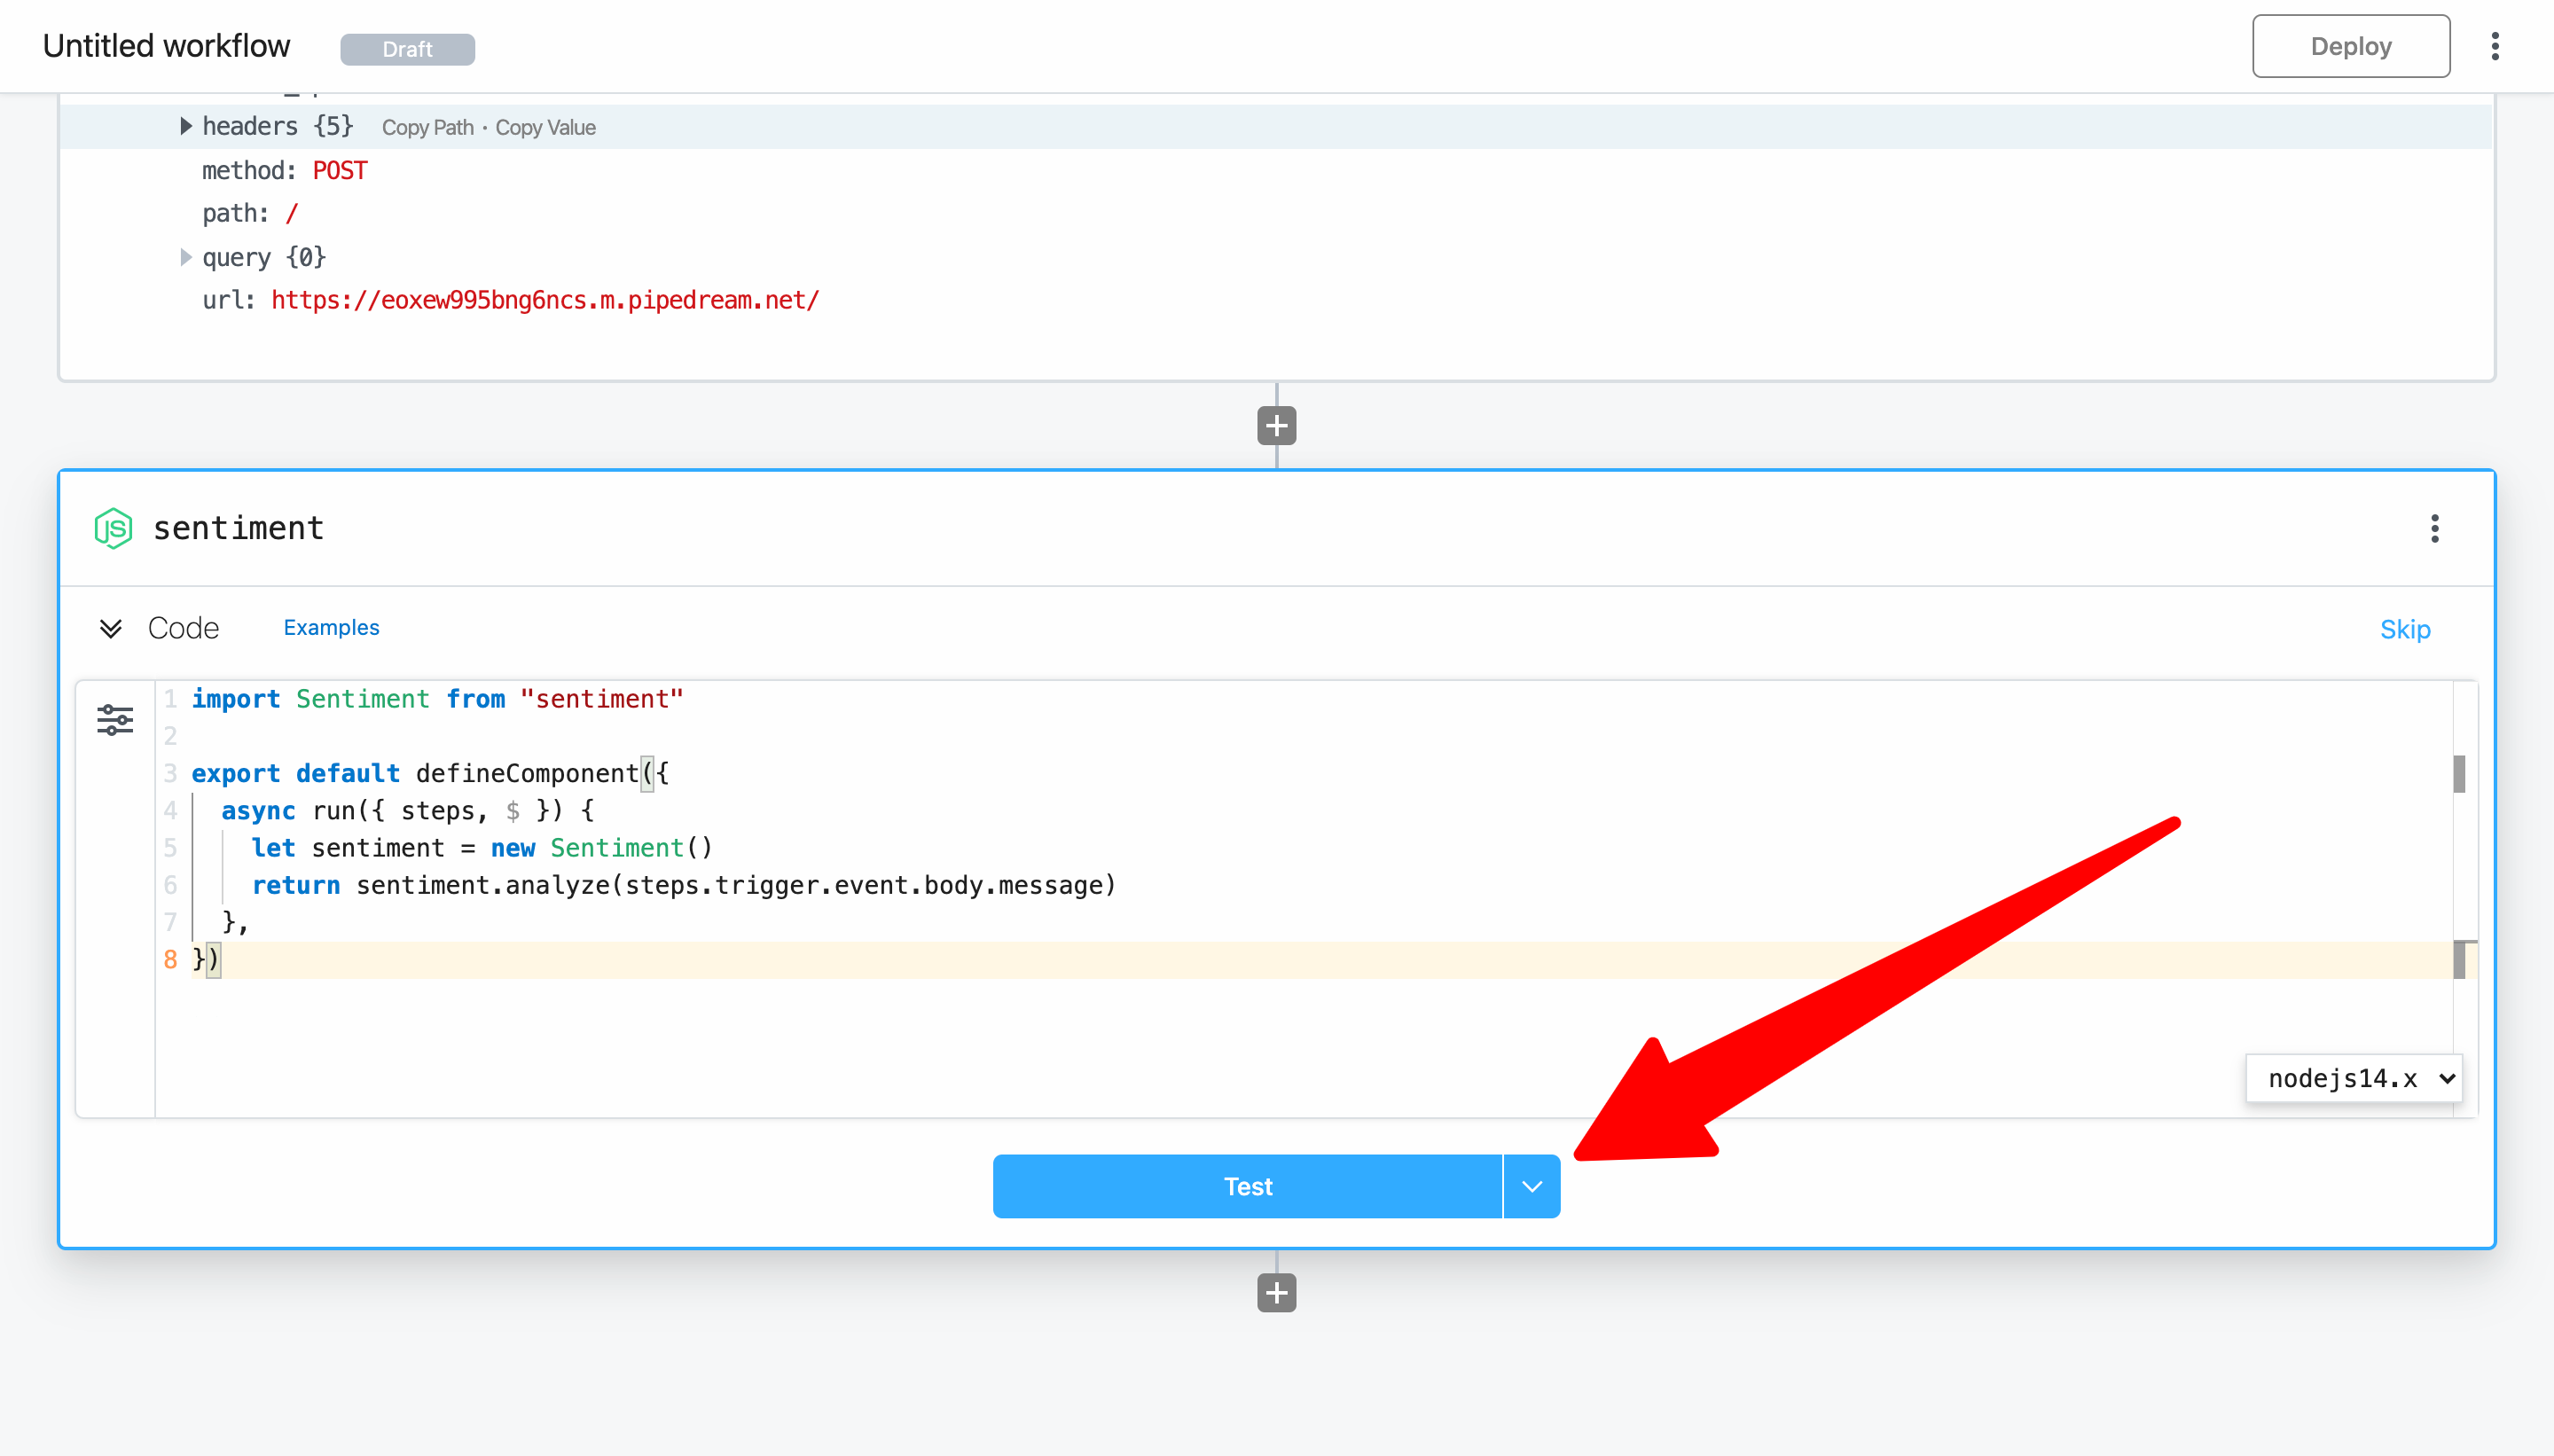
Task: Open the code editor settings sliders icon
Action: pos(115,719)
